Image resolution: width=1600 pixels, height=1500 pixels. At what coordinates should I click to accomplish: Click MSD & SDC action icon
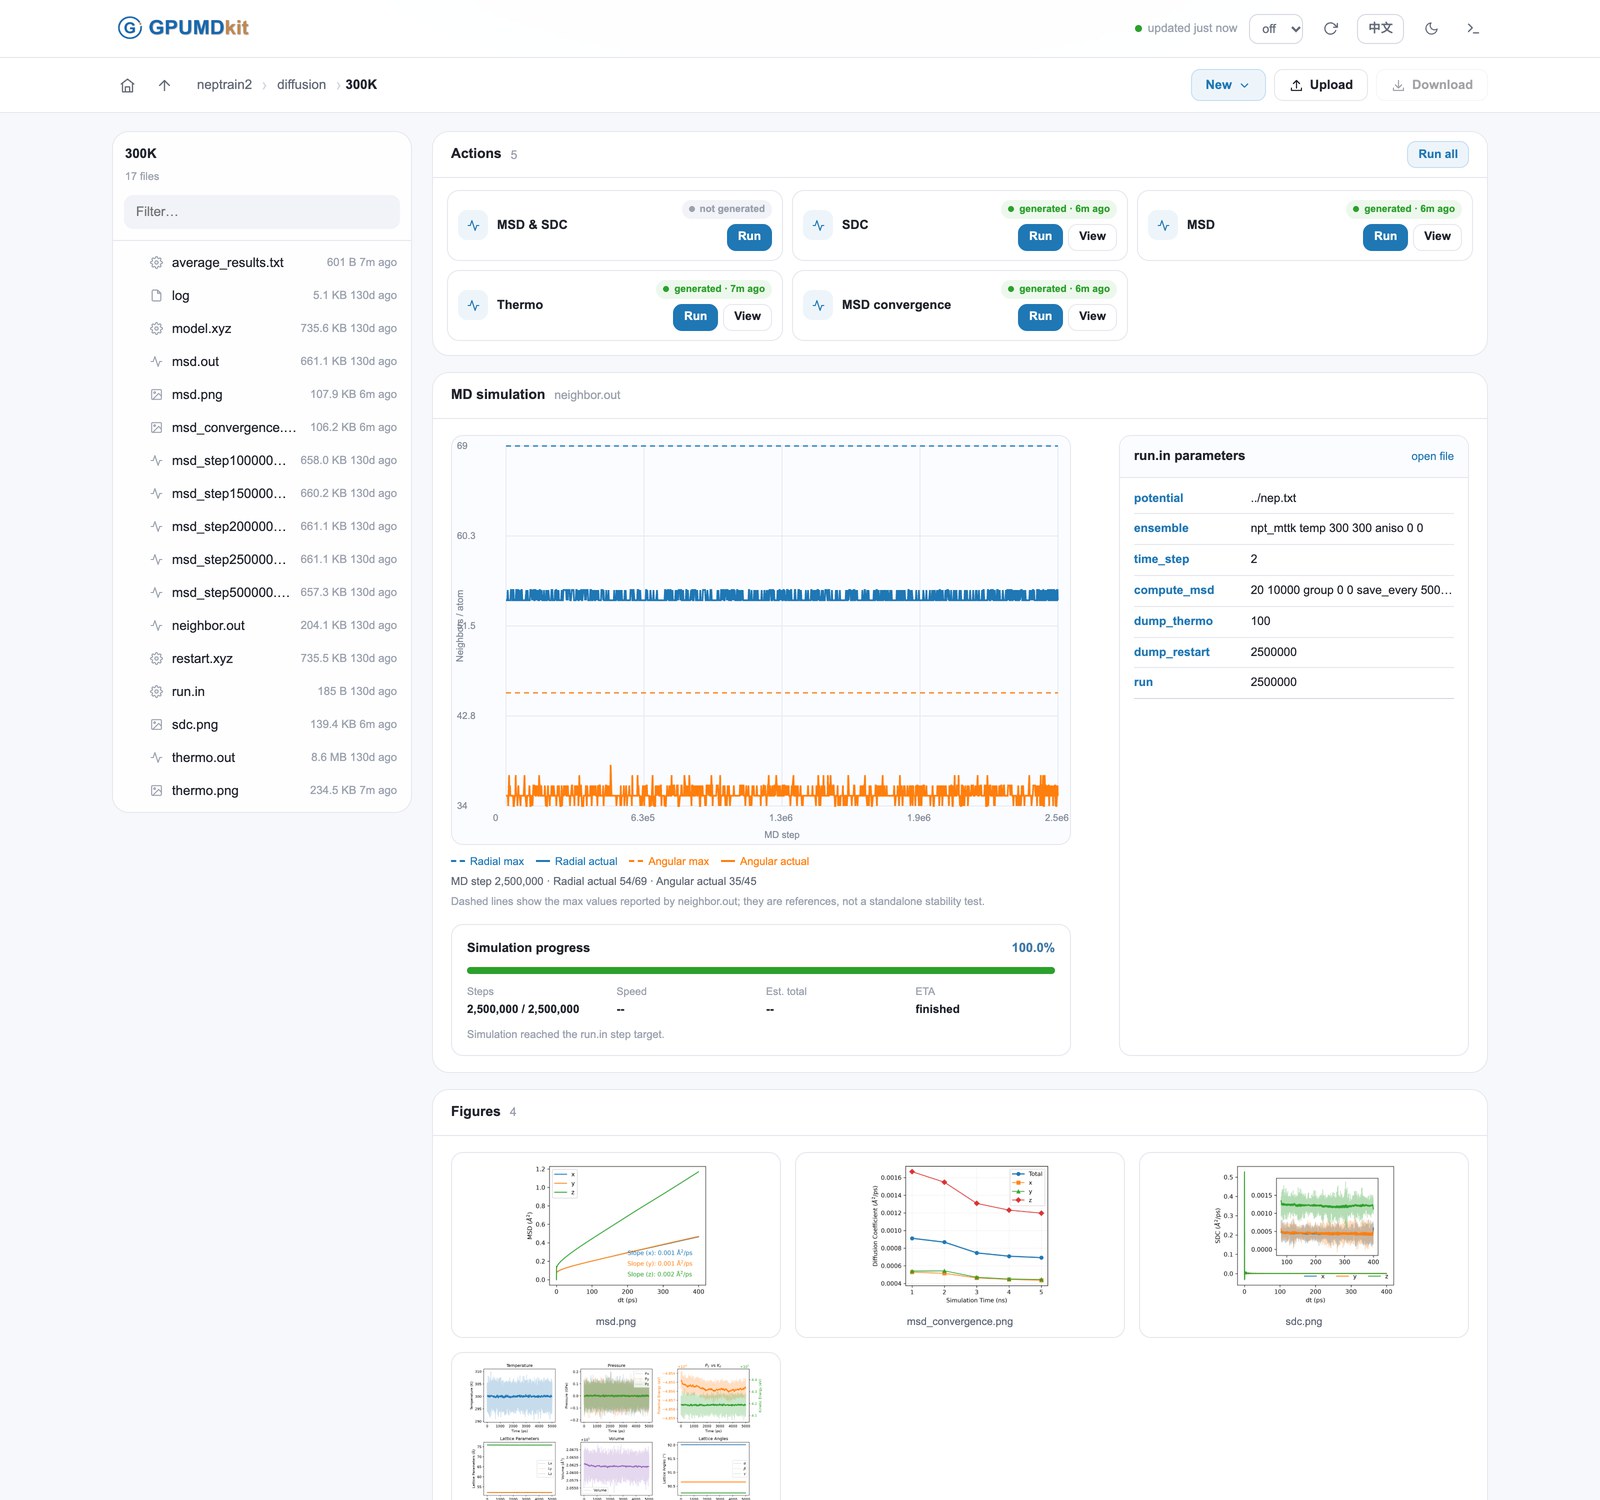[x=473, y=225]
